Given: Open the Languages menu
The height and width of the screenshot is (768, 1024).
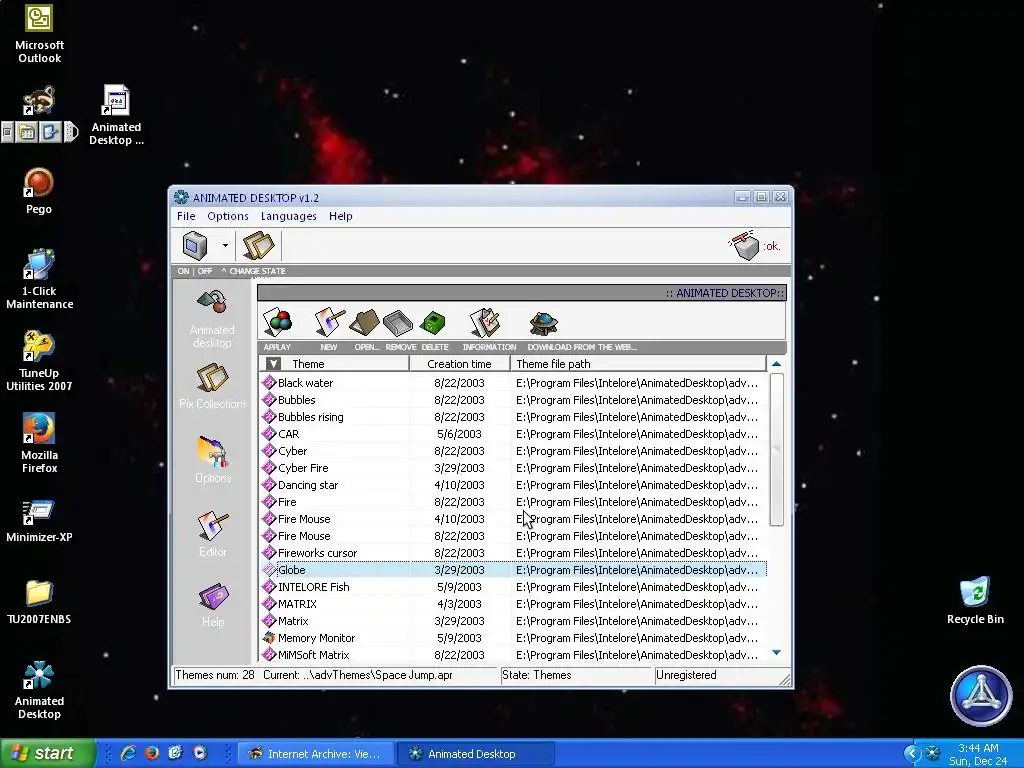Looking at the screenshot, I should click(289, 216).
